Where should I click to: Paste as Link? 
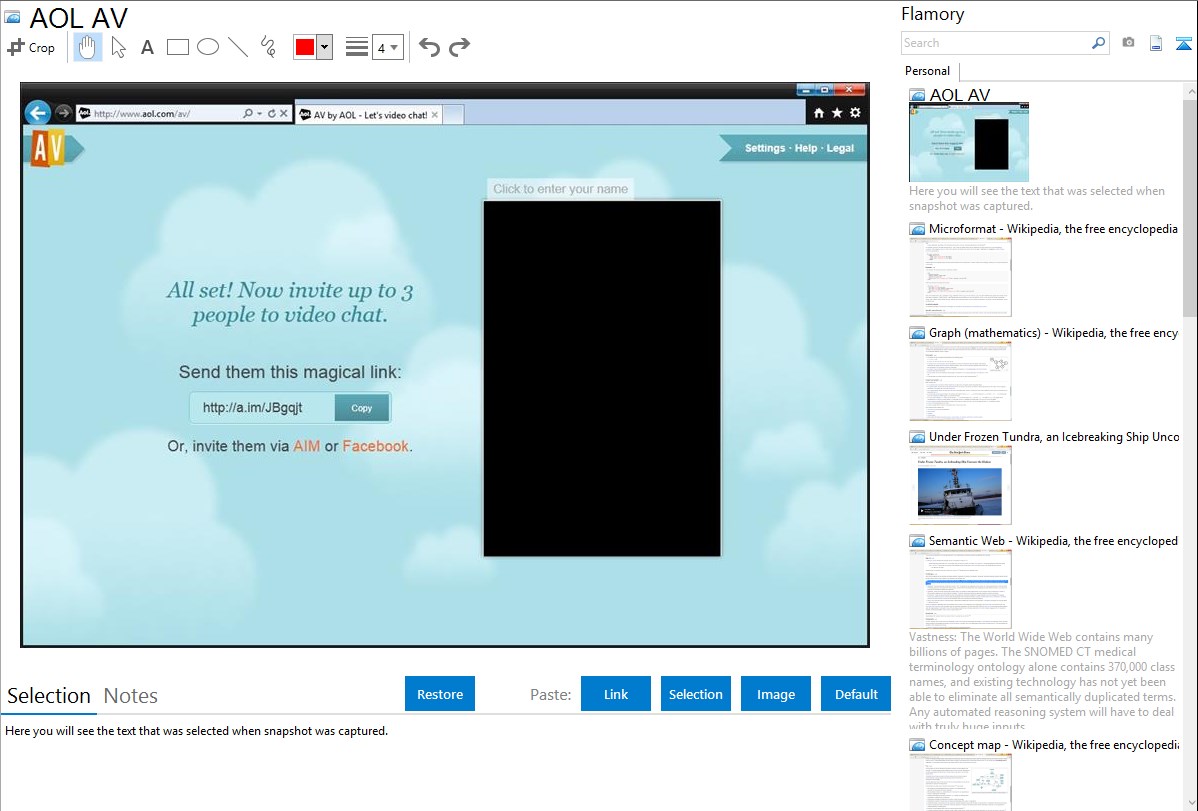click(616, 694)
